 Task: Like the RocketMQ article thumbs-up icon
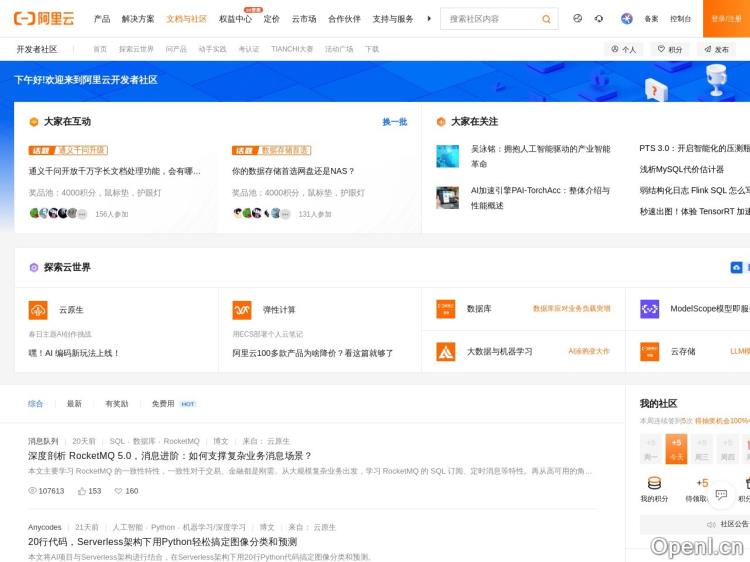tap(82, 491)
